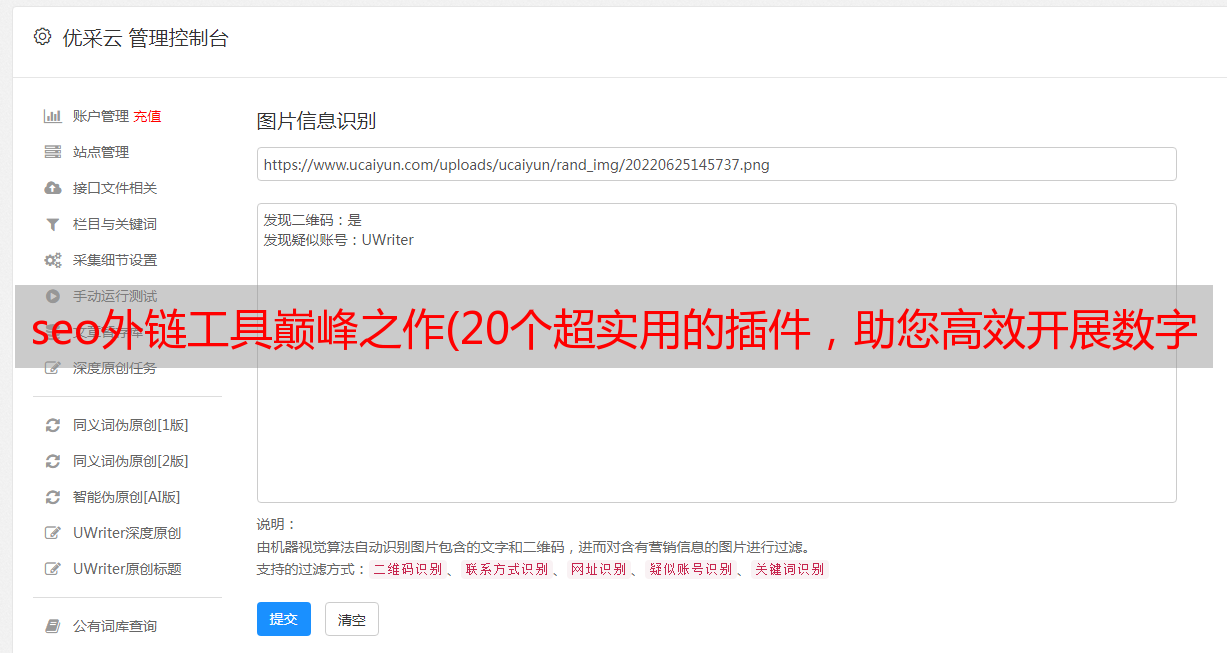The width and height of the screenshot is (1227, 653).
Task: Open 公有词库查询 menu item
Action: pos(115,626)
